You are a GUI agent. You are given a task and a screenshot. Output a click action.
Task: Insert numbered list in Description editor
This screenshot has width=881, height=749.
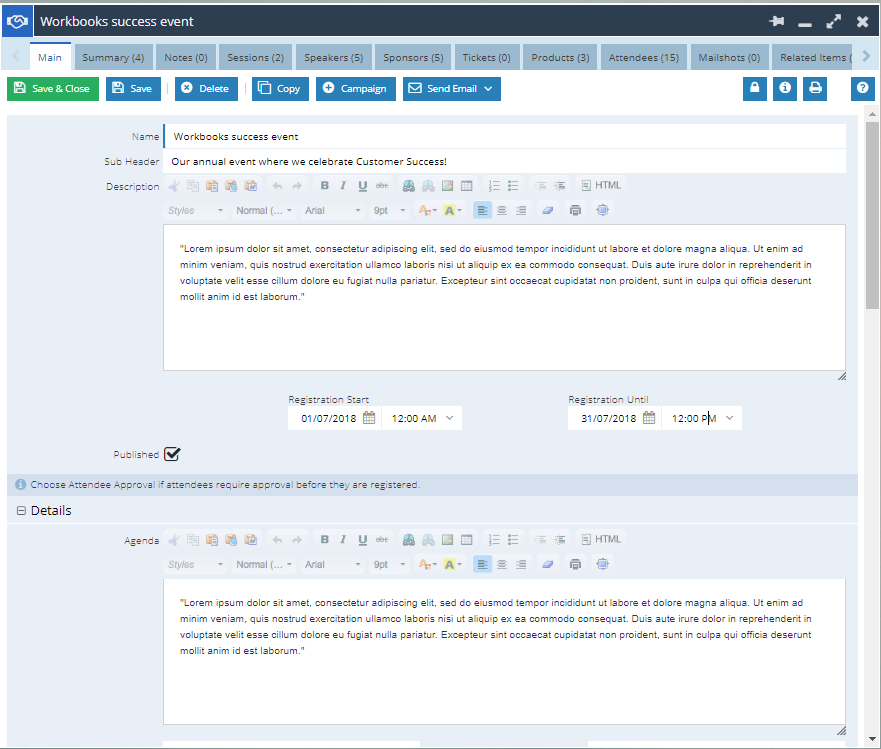click(x=494, y=185)
